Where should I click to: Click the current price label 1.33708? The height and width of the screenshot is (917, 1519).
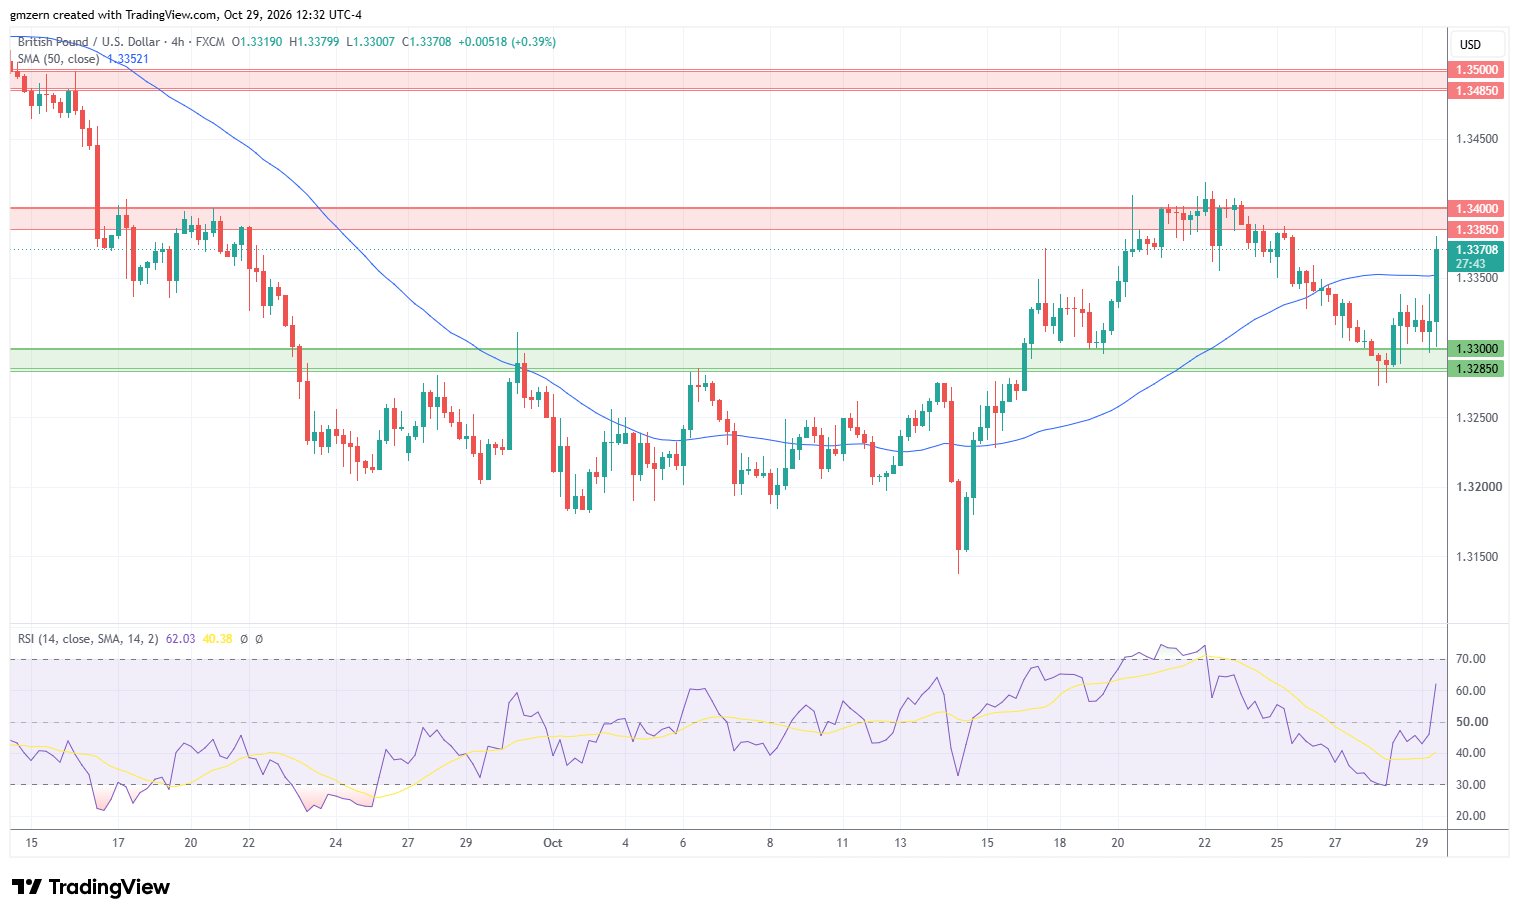(x=1476, y=250)
